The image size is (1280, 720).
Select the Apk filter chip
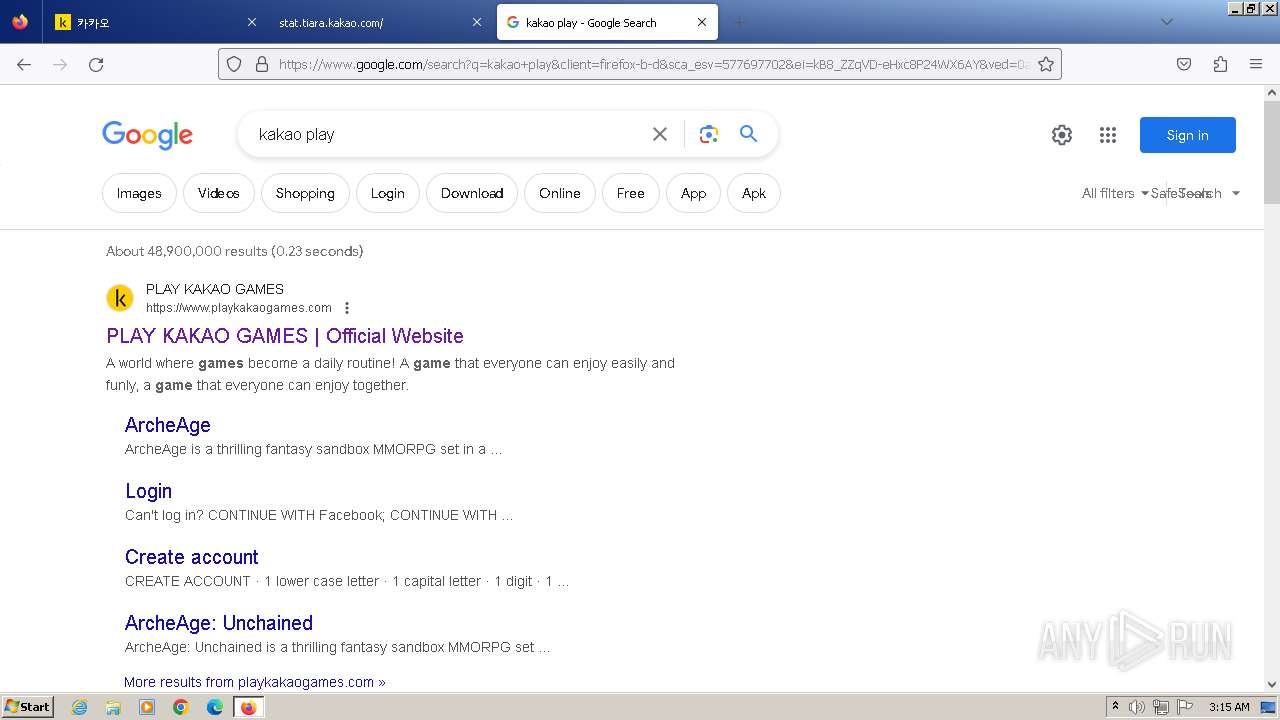point(754,193)
